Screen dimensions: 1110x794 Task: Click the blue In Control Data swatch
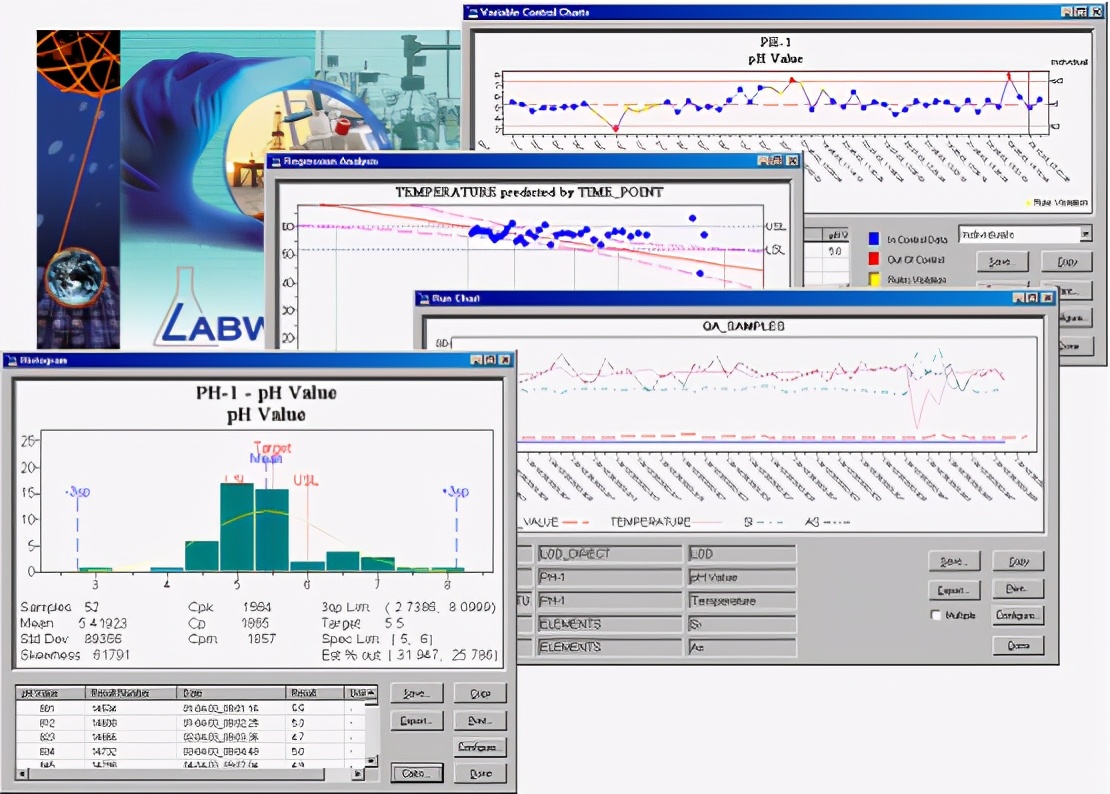tap(874, 239)
